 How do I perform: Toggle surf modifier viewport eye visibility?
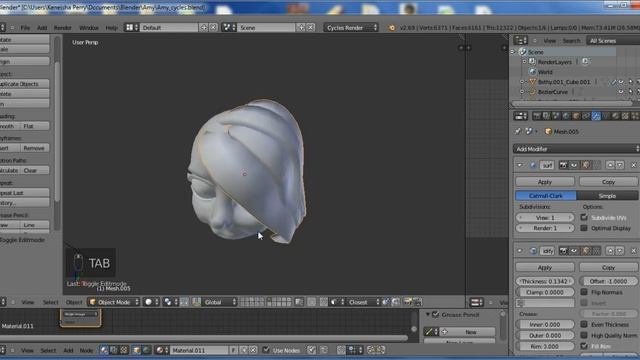[573, 165]
